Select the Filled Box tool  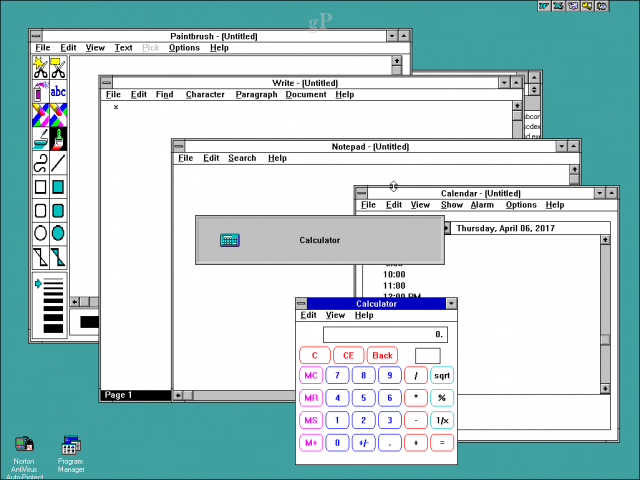click(58, 187)
